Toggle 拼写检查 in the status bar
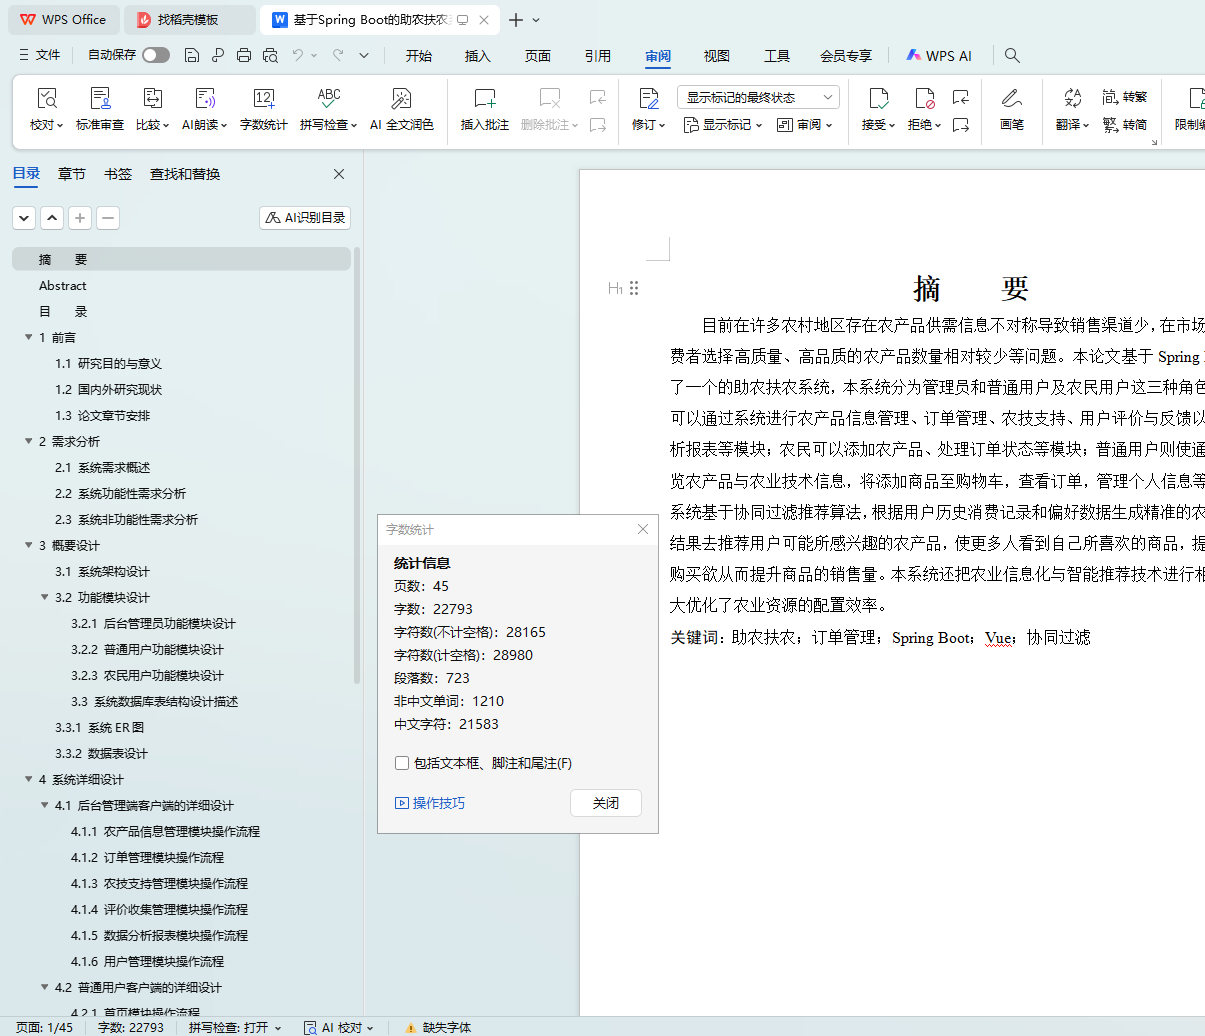 pos(234,1027)
